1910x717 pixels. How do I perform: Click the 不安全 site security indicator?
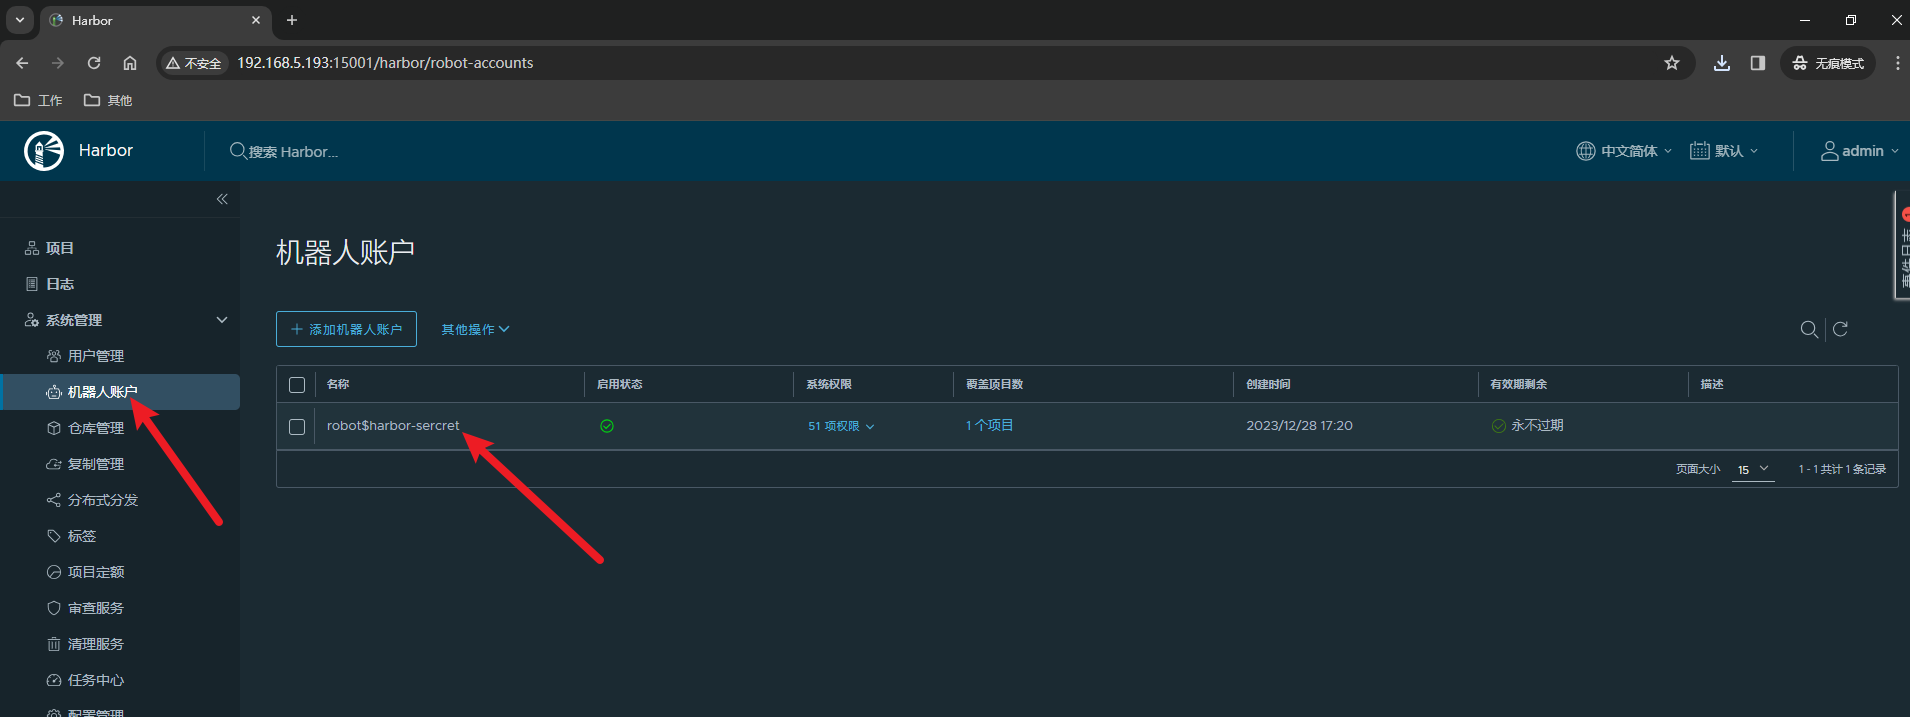[x=193, y=63]
